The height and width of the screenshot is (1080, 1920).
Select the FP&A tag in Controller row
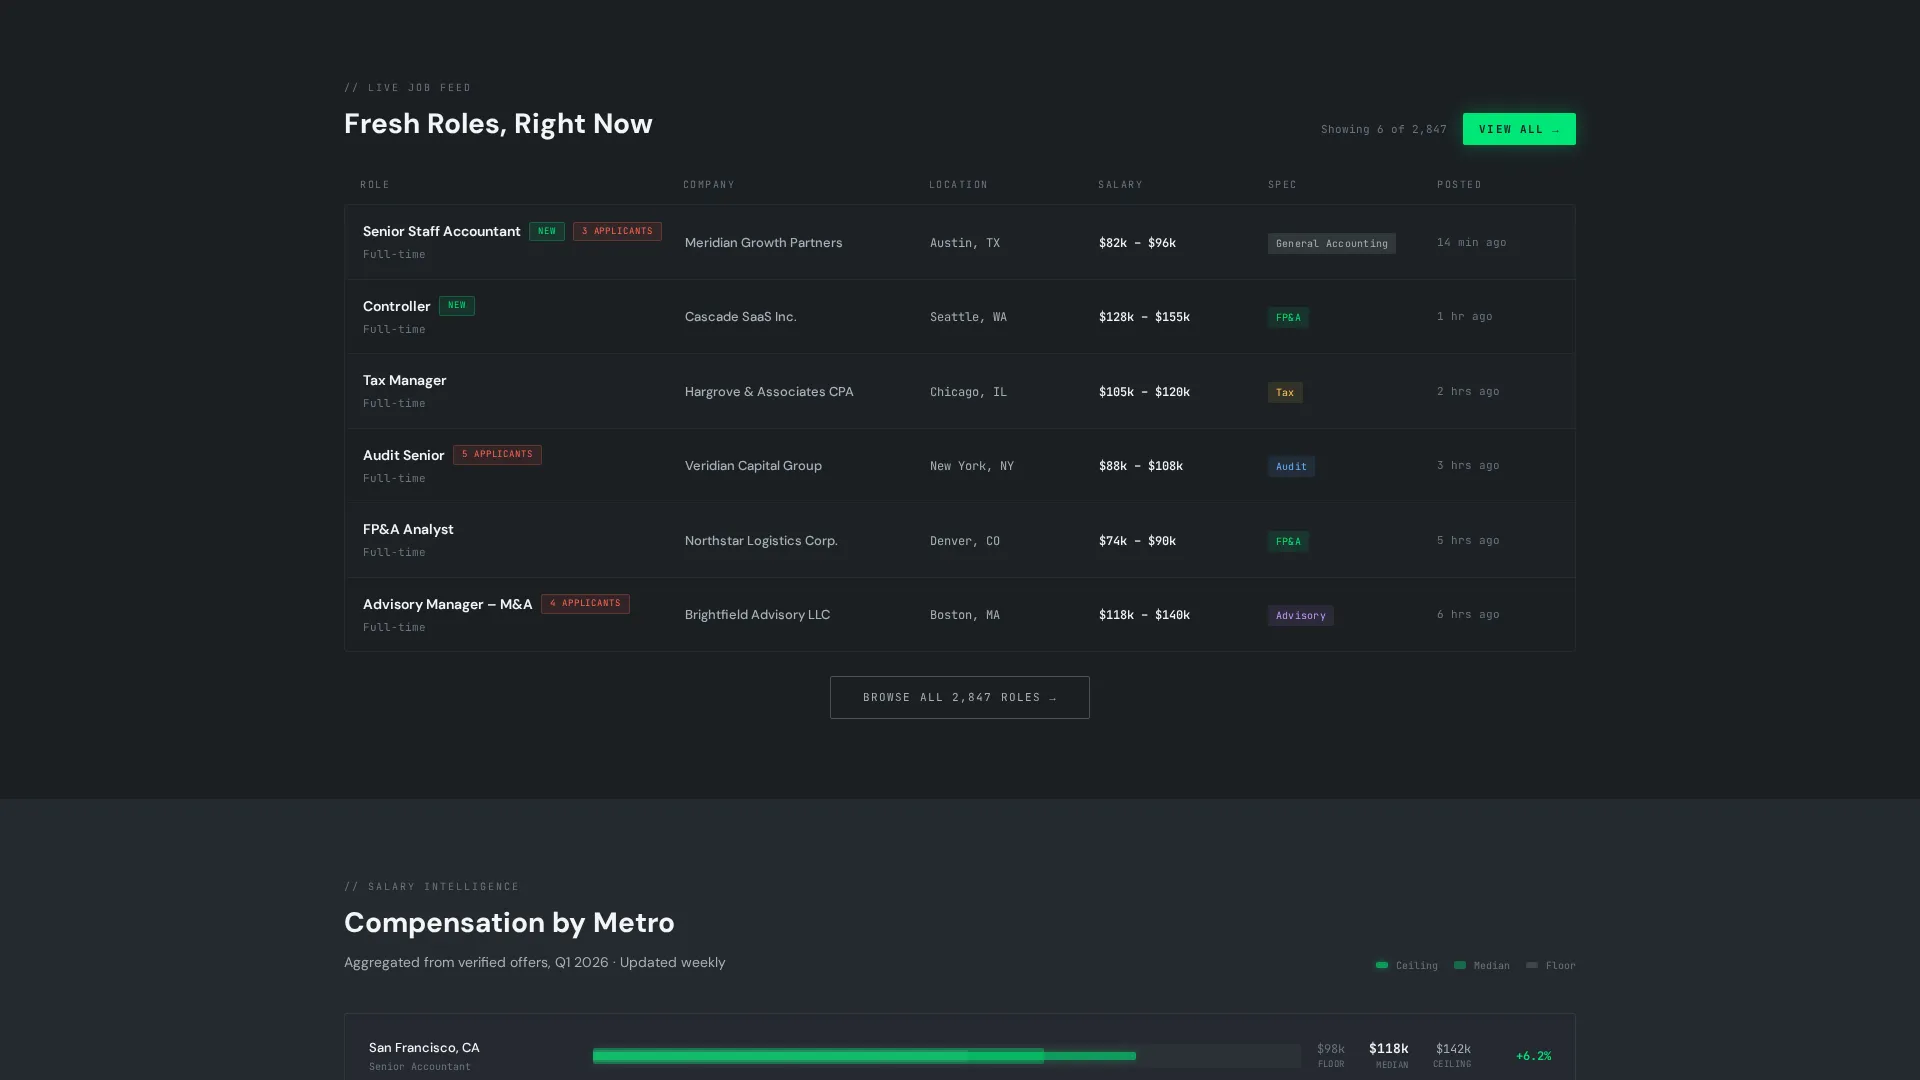point(1288,317)
